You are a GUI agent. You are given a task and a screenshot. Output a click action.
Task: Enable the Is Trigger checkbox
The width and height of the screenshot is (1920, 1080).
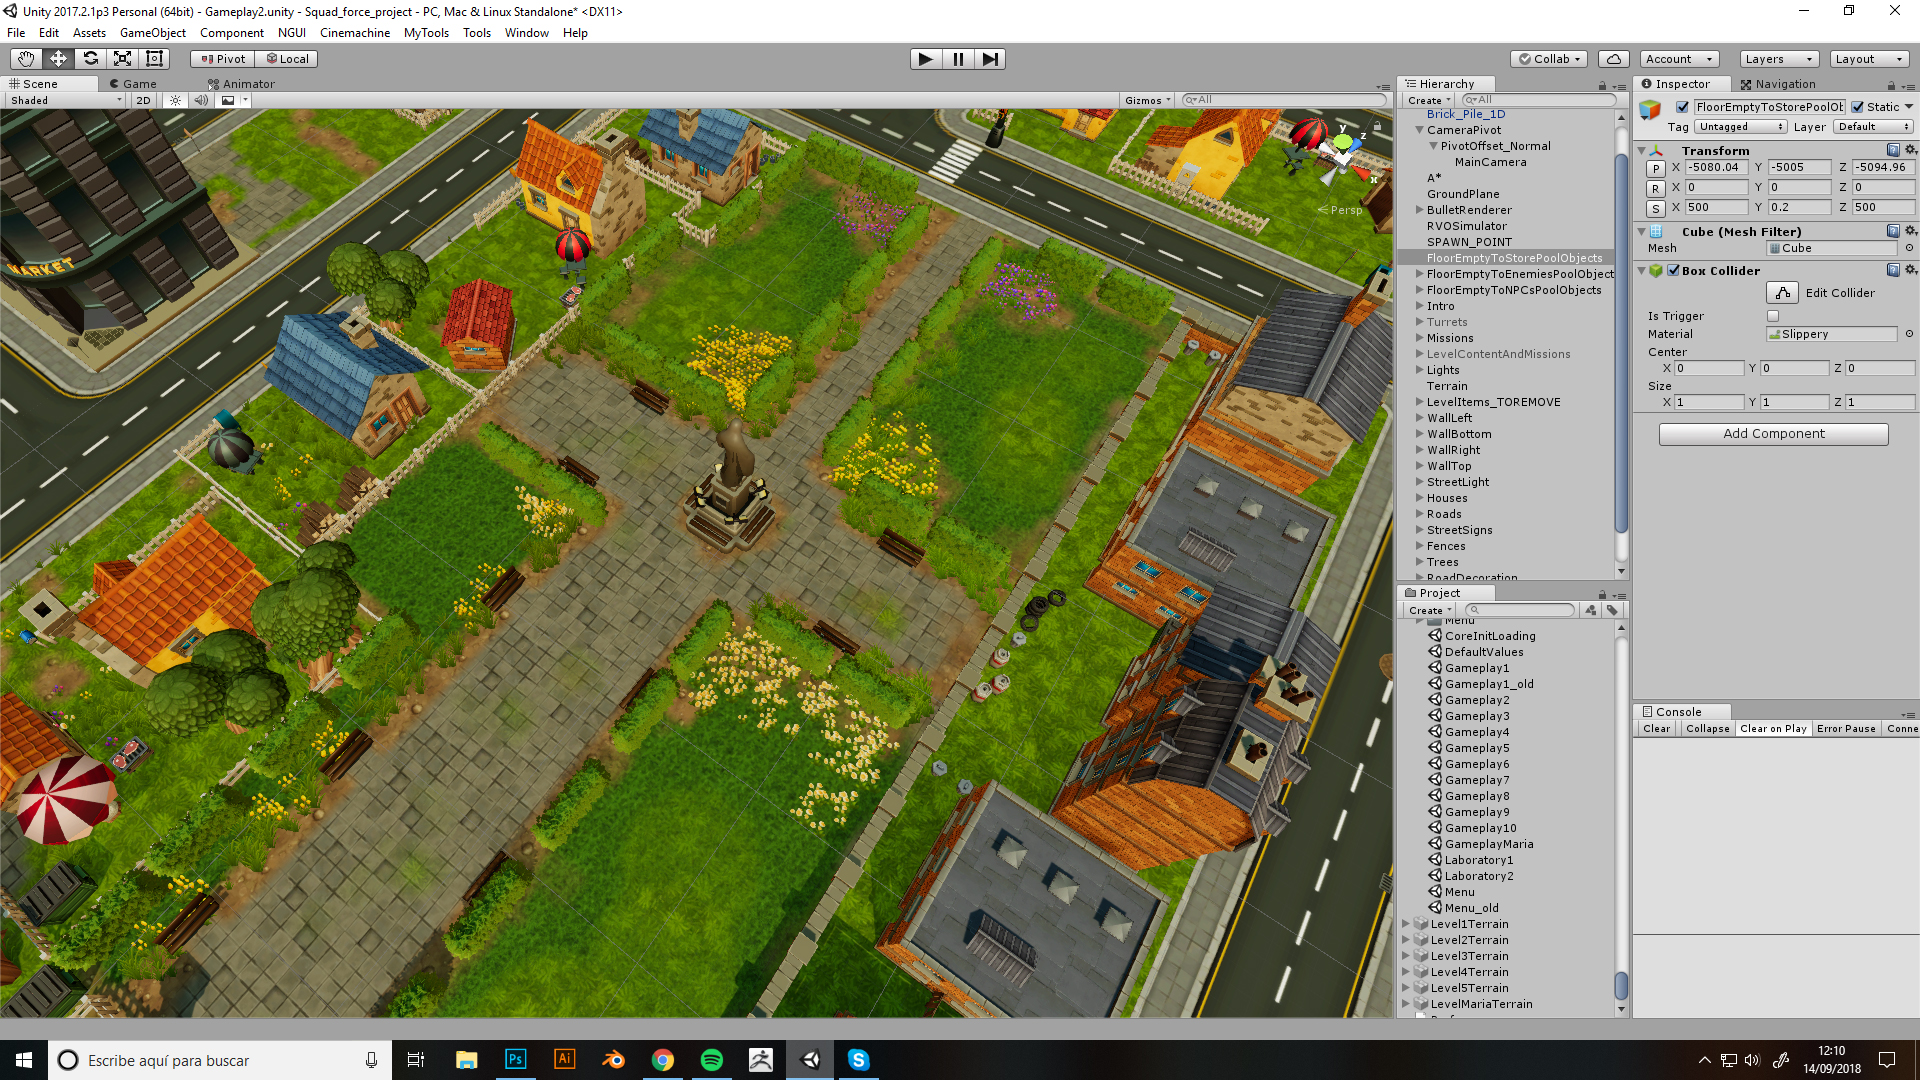pos(1773,316)
